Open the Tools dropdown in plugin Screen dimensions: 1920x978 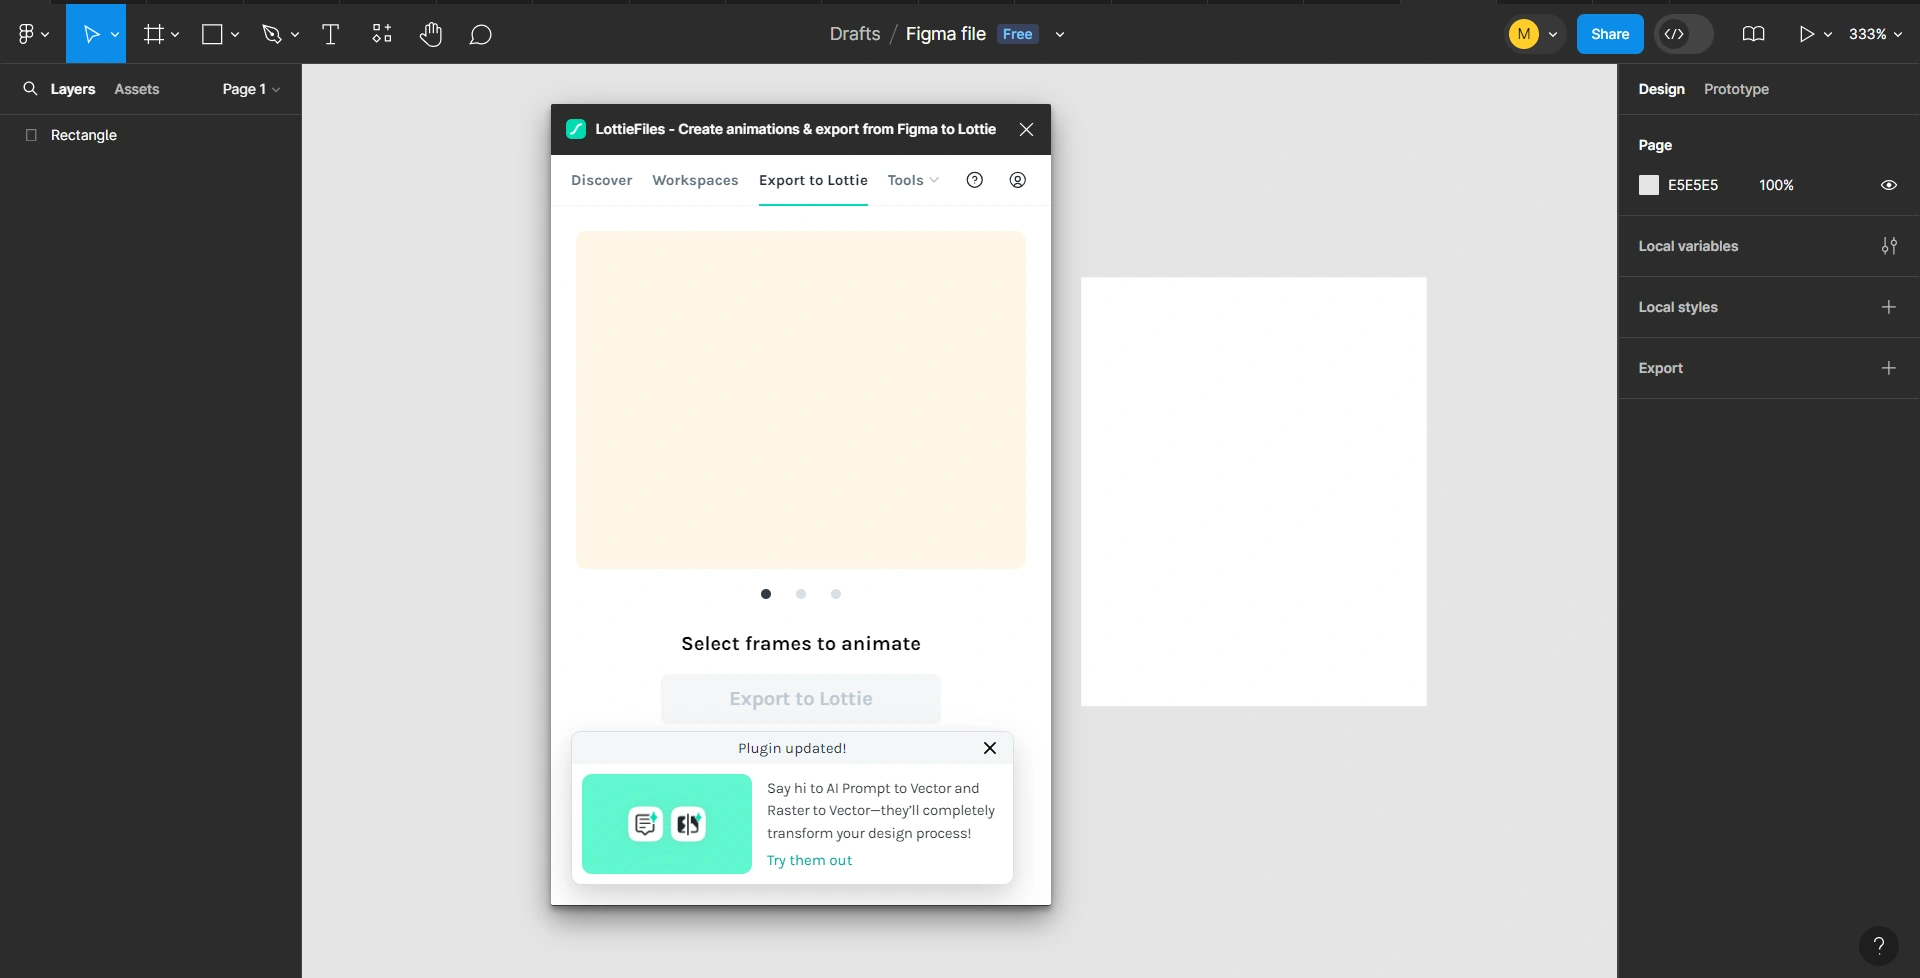[x=913, y=180]
